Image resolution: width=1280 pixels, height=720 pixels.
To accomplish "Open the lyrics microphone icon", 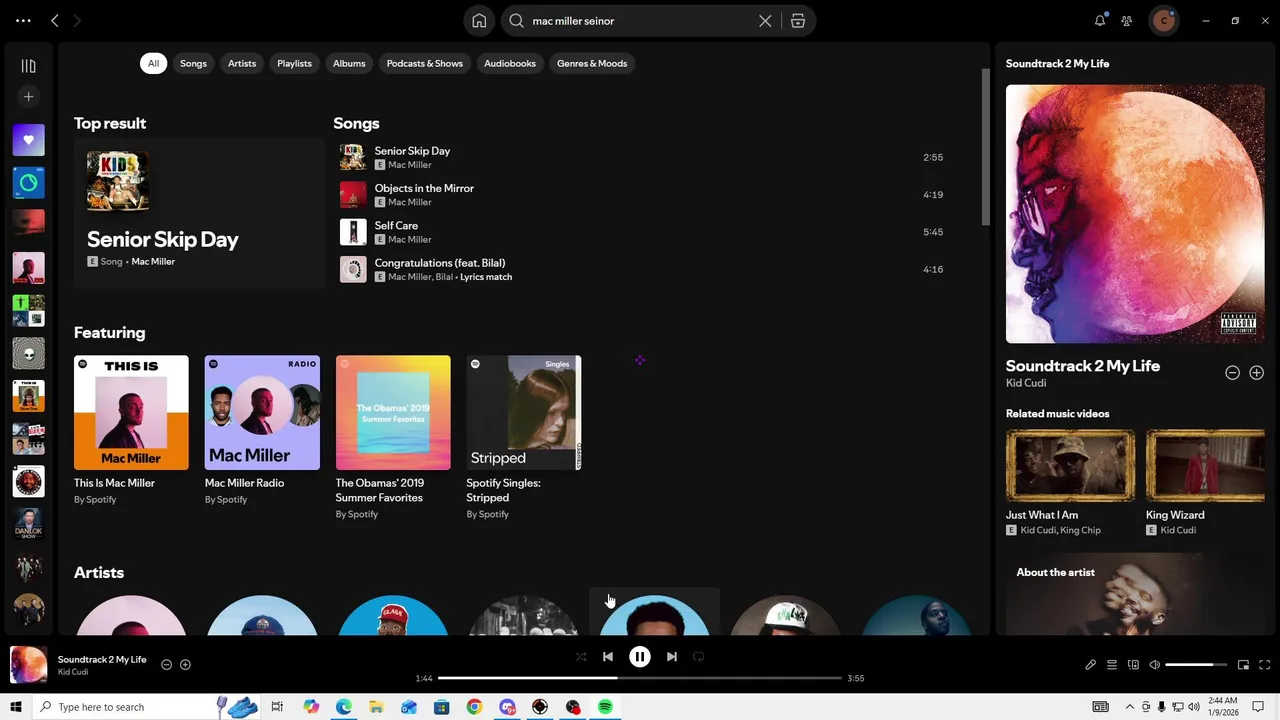I will click(x=1090, y=665).
